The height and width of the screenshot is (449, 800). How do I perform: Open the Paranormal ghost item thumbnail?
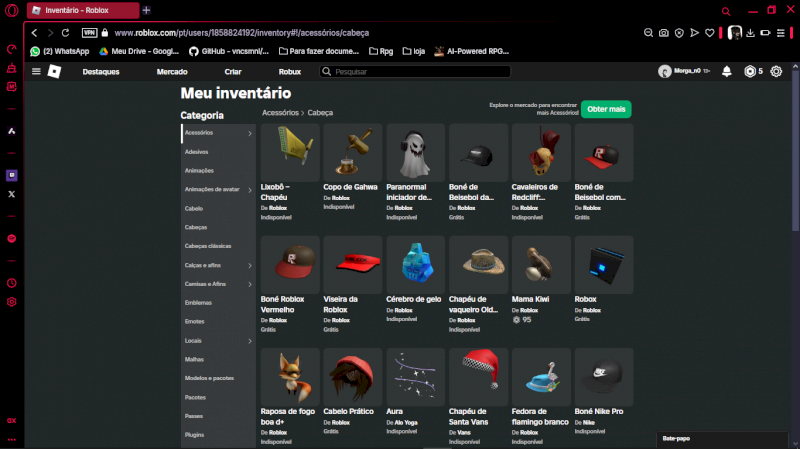(x=415, y=153)
